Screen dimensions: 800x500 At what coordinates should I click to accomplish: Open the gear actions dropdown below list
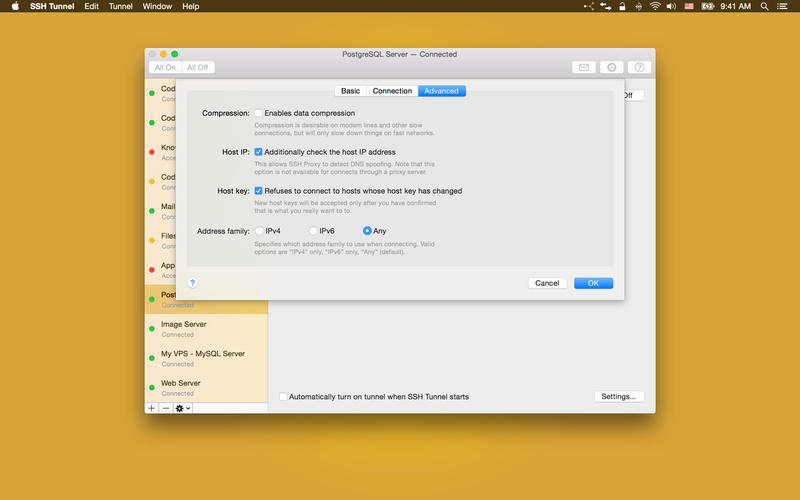(x=182, y=408)
